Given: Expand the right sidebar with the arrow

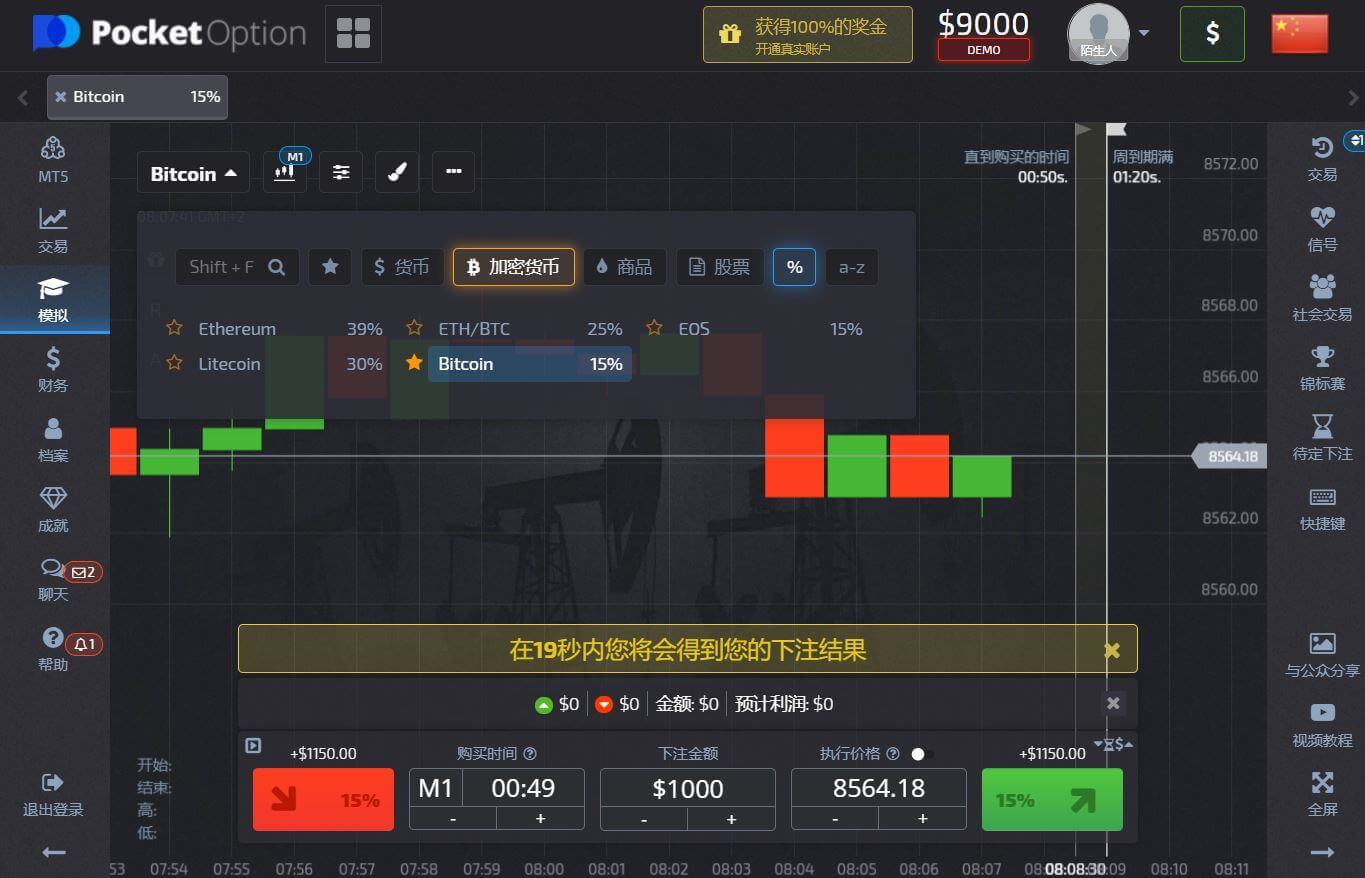Looking at the screenshot, I should click(1322, 852).
